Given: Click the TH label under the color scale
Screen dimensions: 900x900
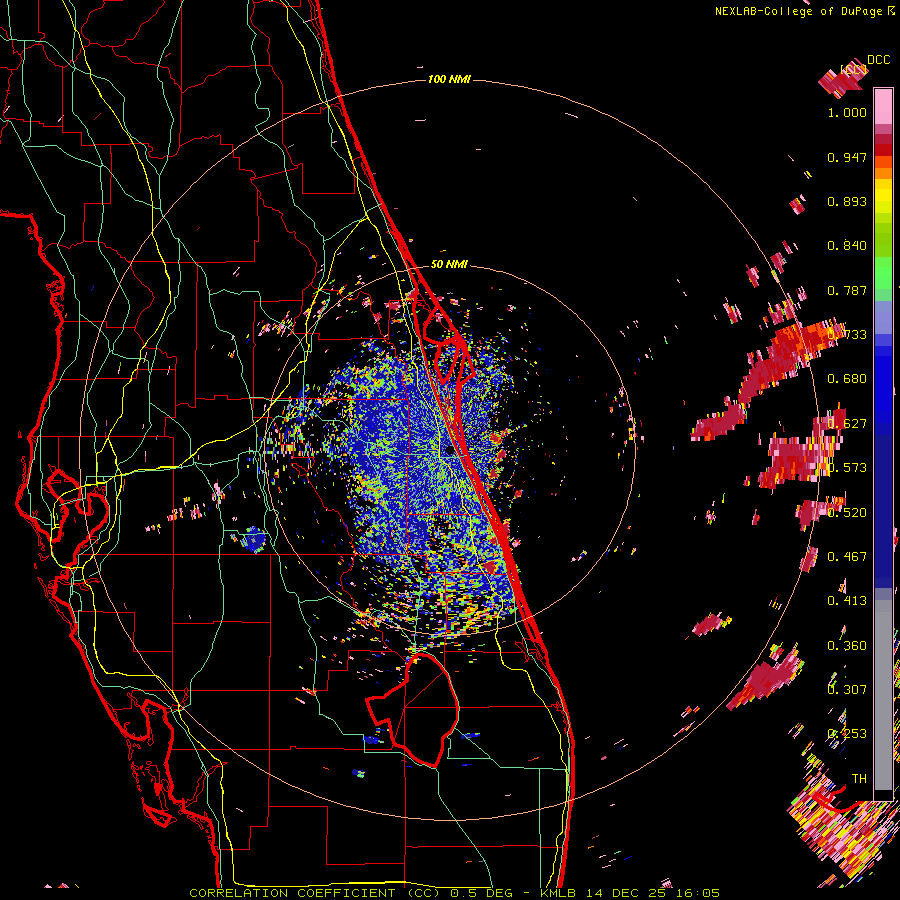Looking at the screenshot, I should coord(859,779).
